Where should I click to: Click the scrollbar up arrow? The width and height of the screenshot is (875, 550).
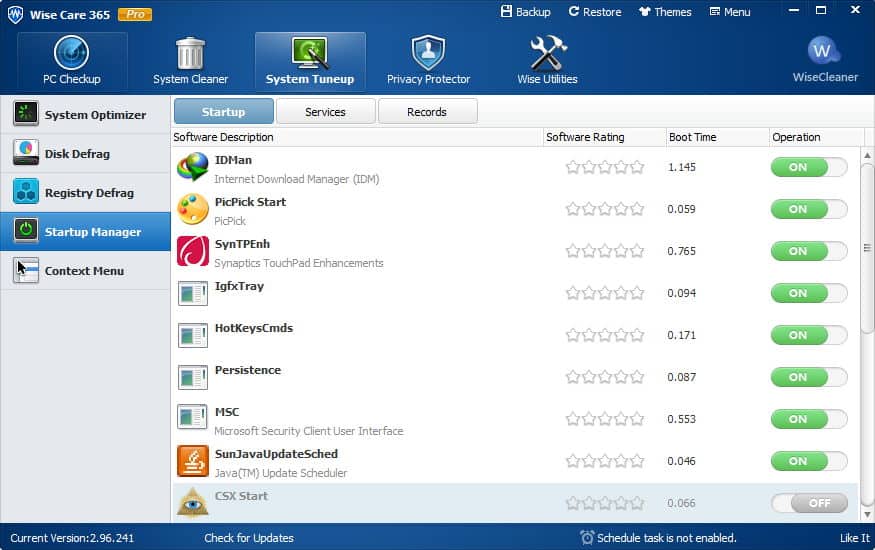[867, 155]
